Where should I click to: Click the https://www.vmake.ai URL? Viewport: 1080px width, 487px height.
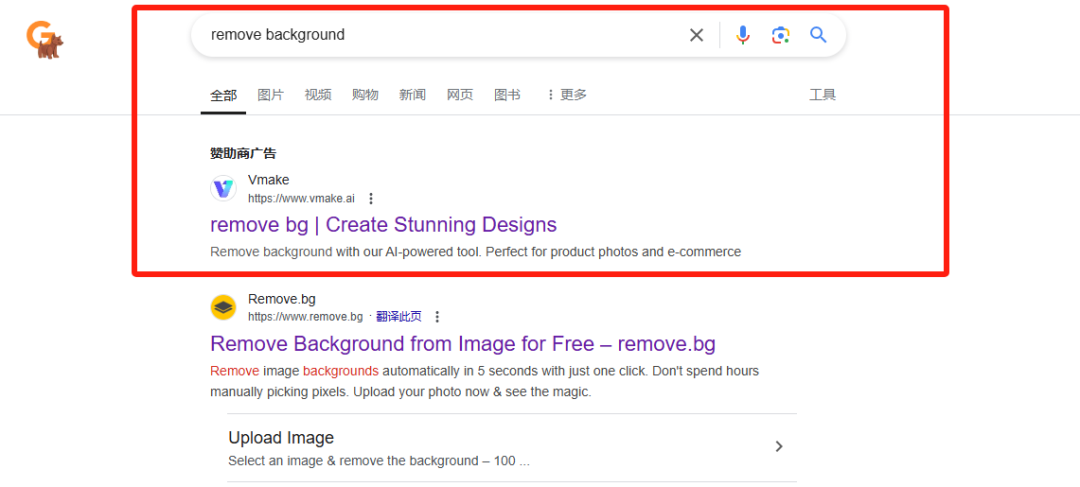(x=301, y=198)
